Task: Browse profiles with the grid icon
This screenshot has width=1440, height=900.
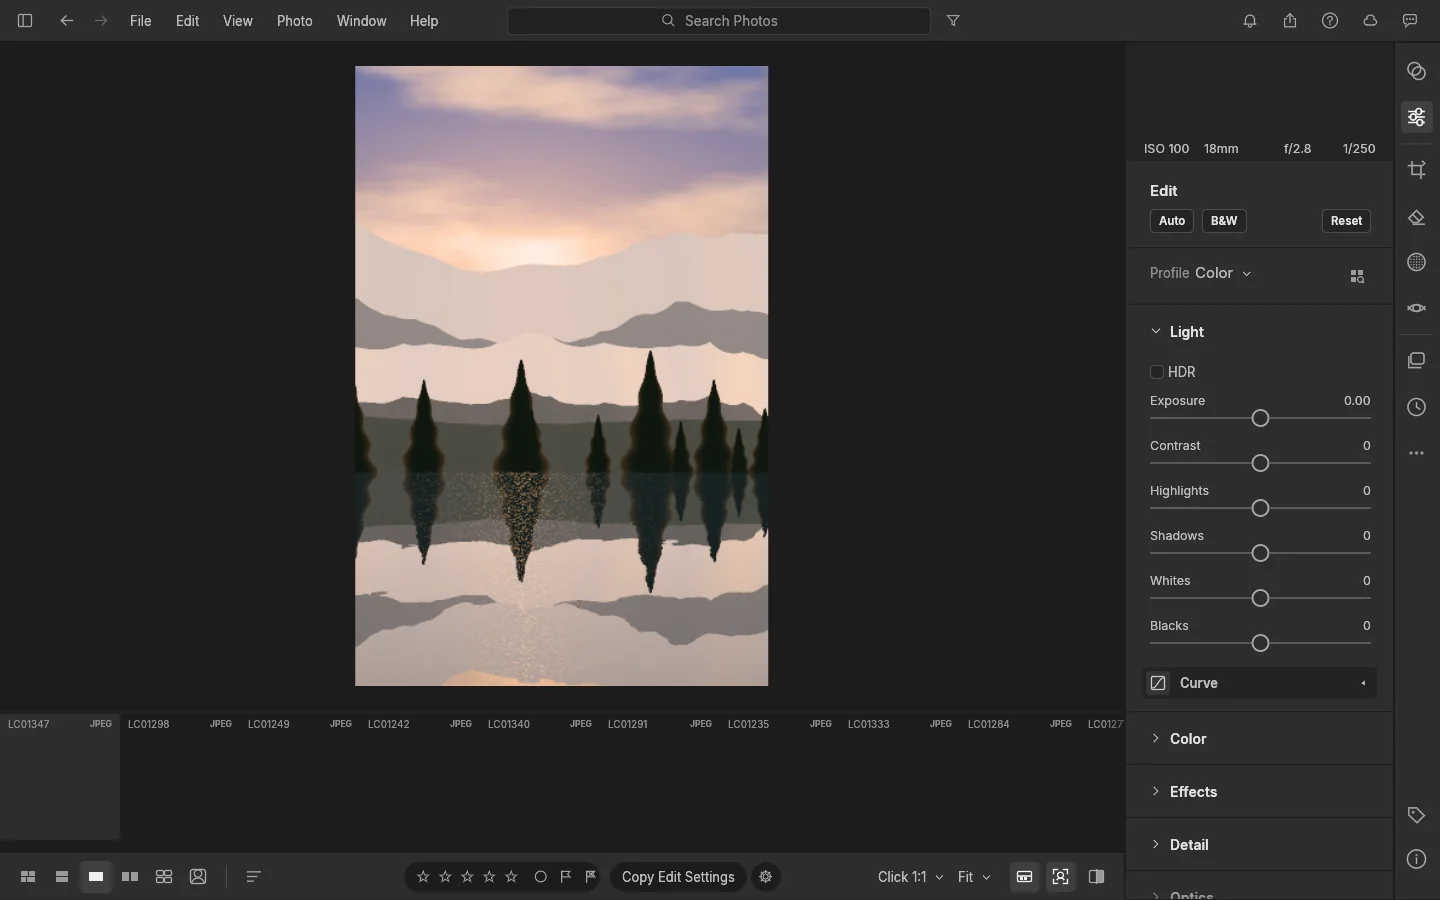Action: pyautogui.click(x=1357, y=276)
